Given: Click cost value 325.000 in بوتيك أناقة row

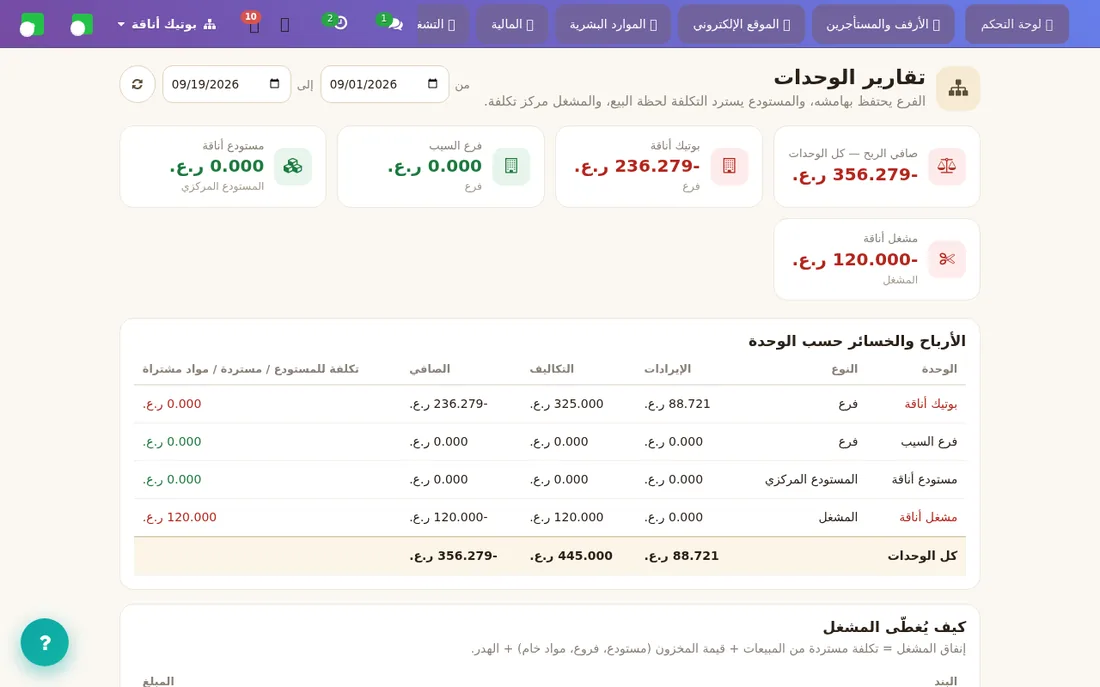Looking at the screenshot, I should [566, 404].
